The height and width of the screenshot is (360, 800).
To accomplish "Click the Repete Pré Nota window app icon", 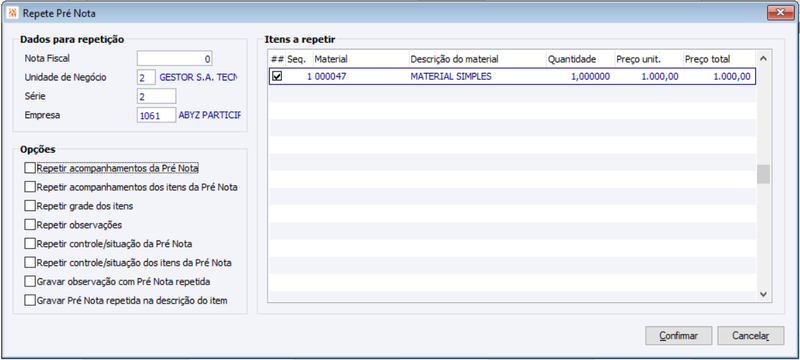I will click(13, 13).
